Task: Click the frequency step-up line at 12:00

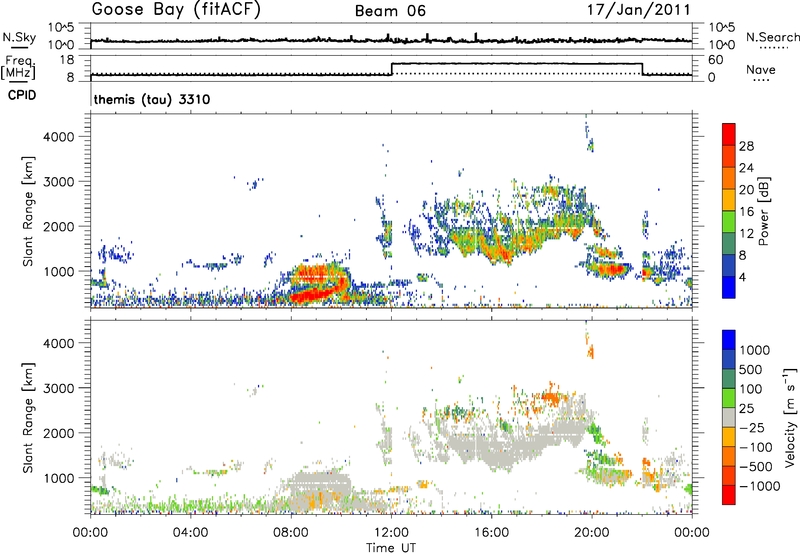Action: pos(391,69)
